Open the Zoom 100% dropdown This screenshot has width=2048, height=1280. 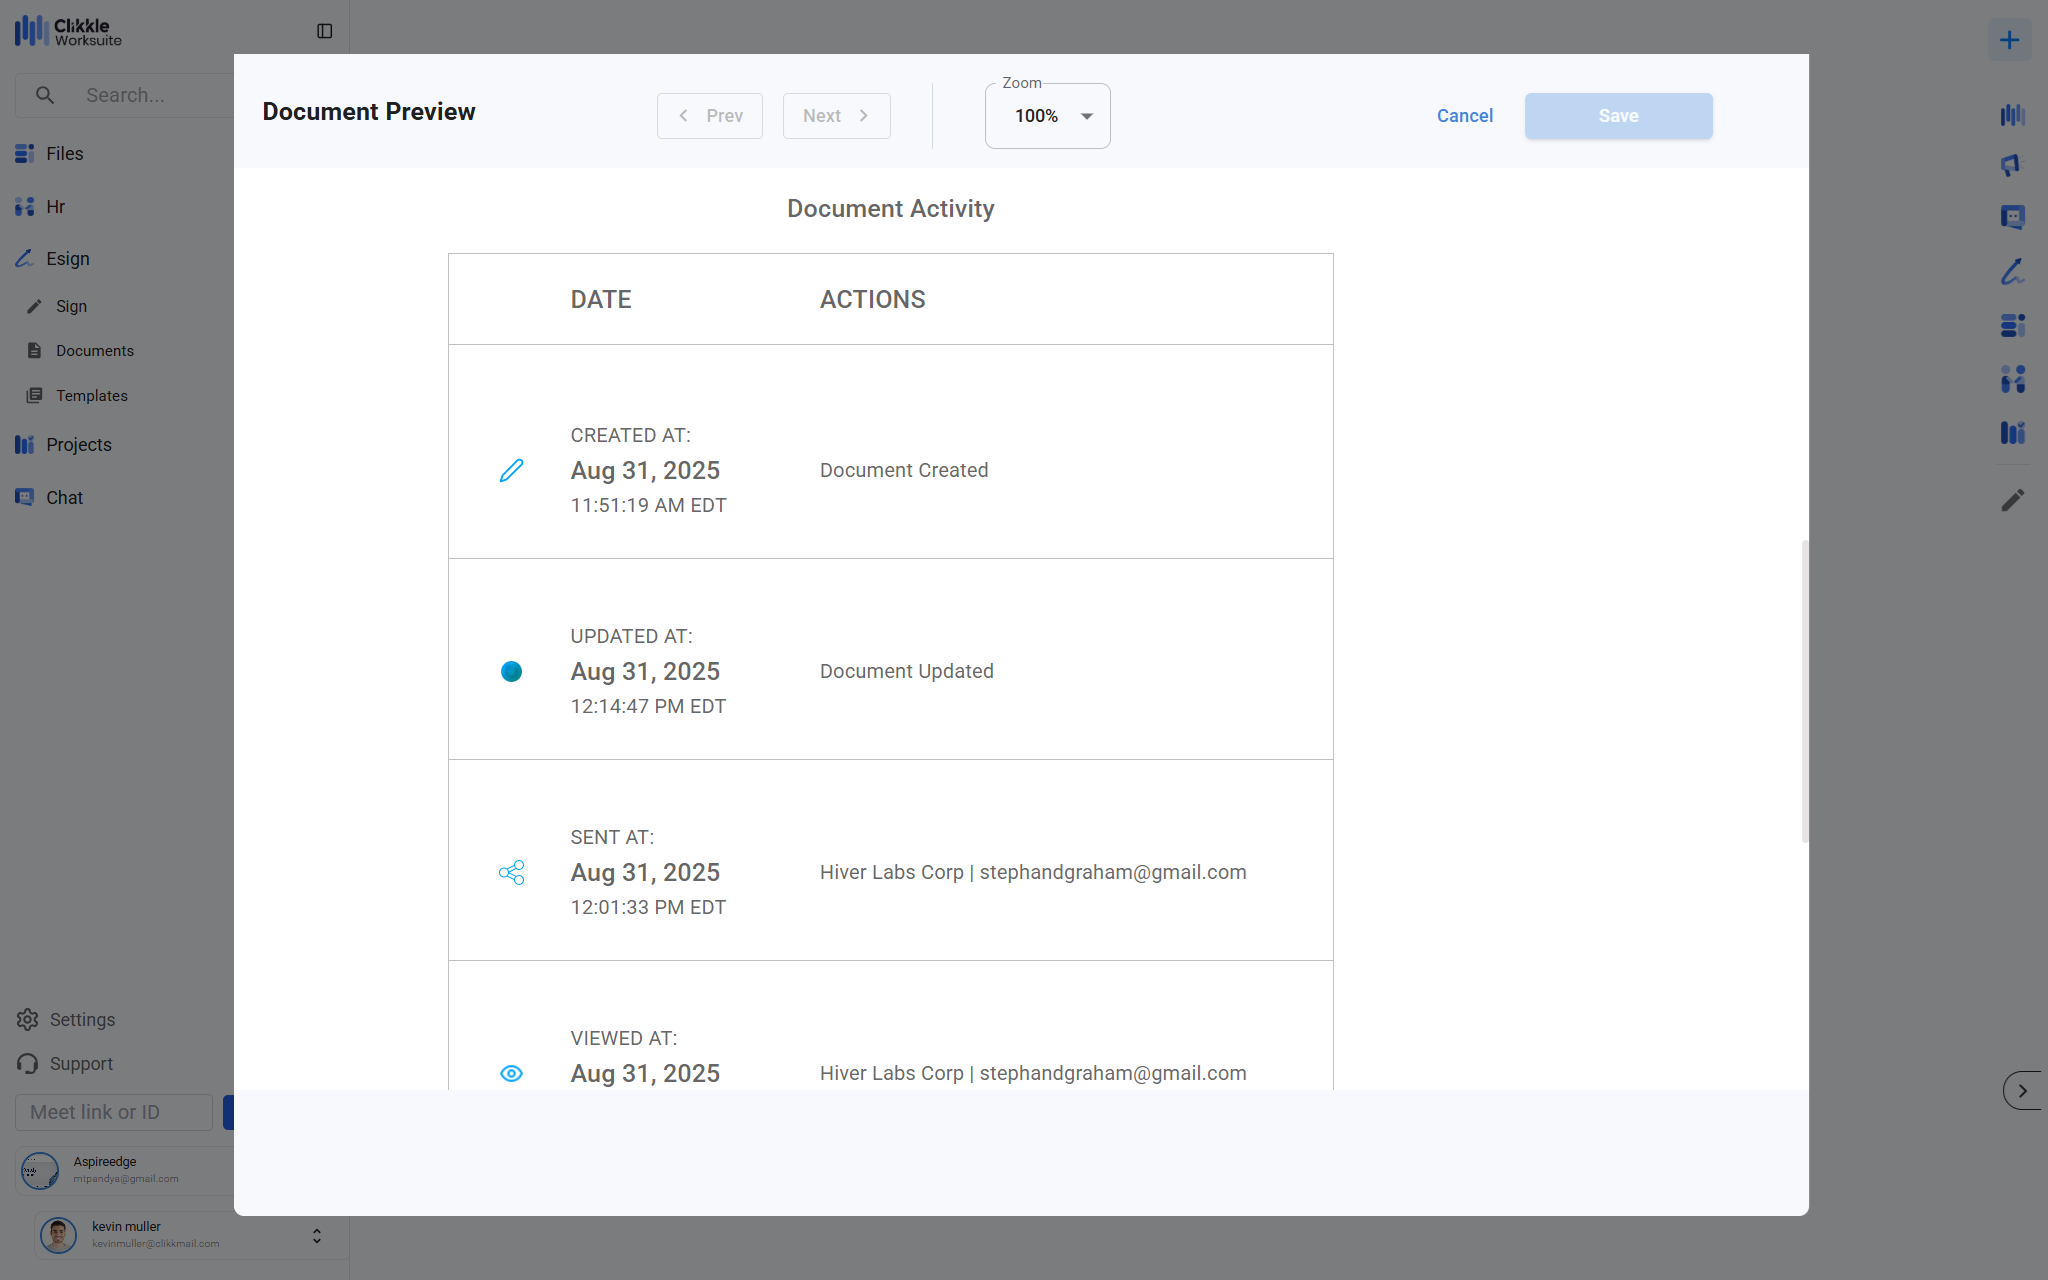tap(1047, 116)
